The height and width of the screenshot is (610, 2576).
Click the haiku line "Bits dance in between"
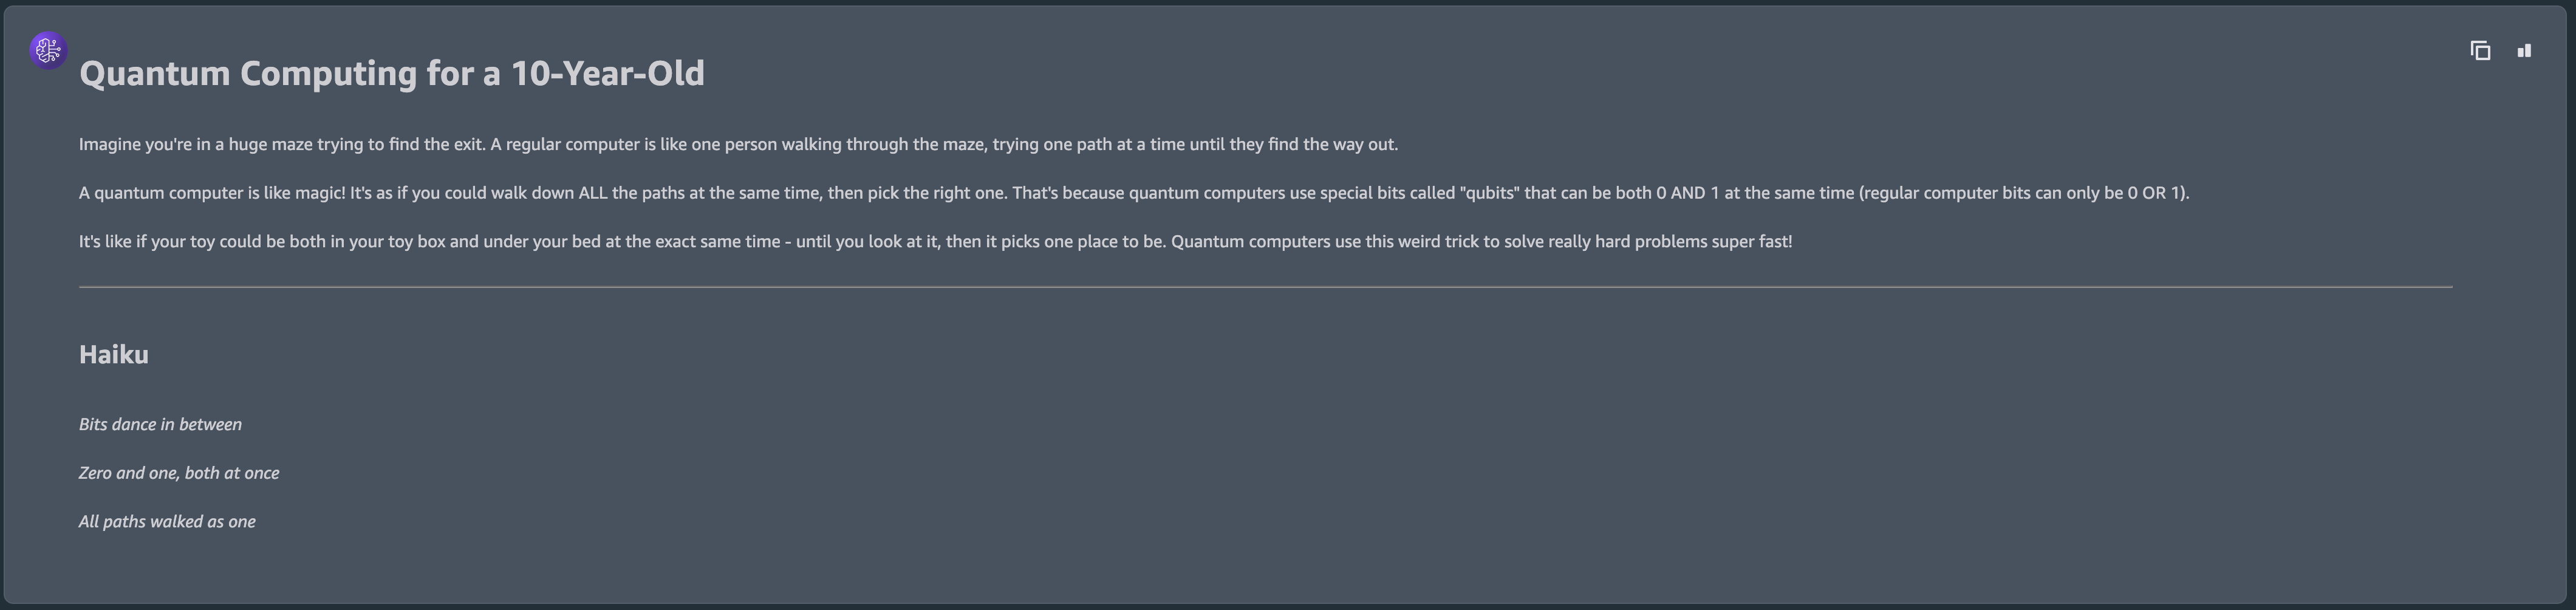tap(160, 424)
